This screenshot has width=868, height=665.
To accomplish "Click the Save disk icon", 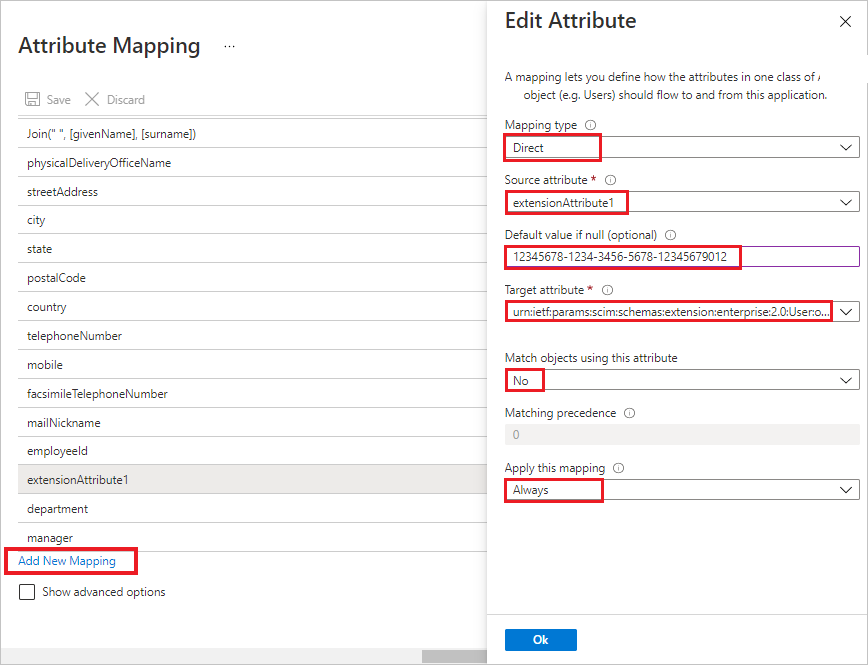I will (x=33, y=99).
